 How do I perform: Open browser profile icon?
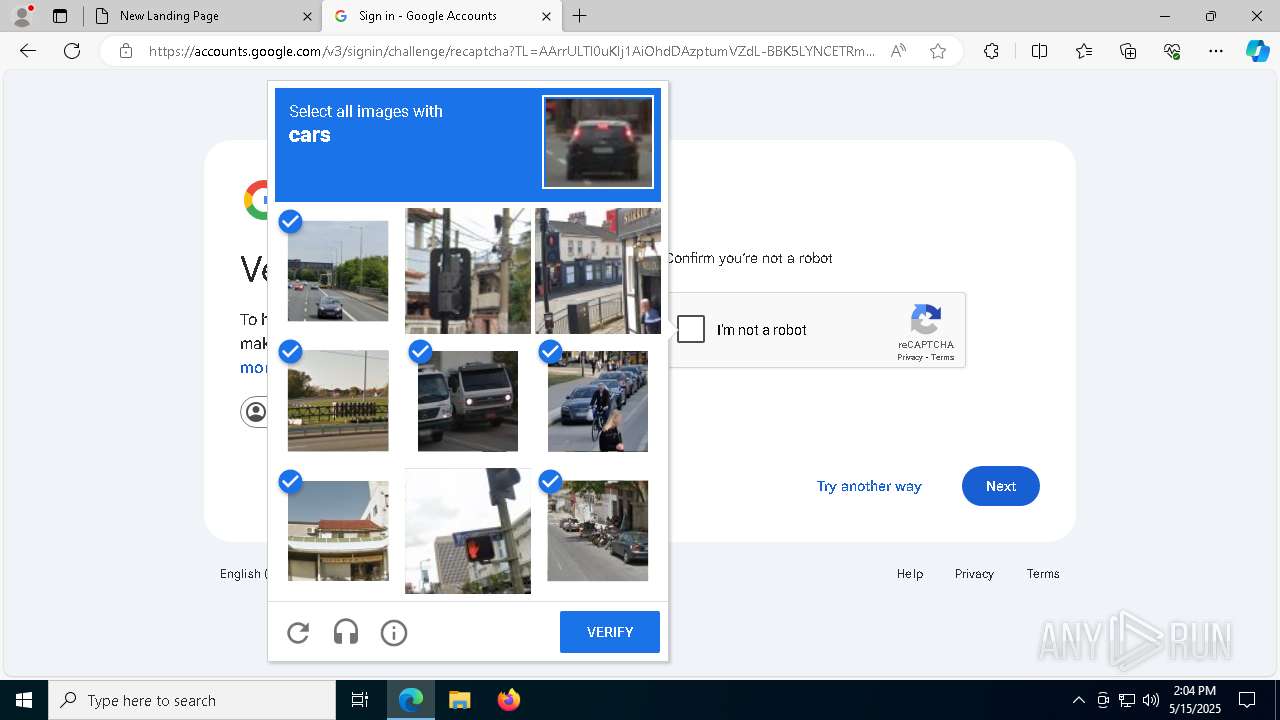pyautogui.click(x=22, y=16)
